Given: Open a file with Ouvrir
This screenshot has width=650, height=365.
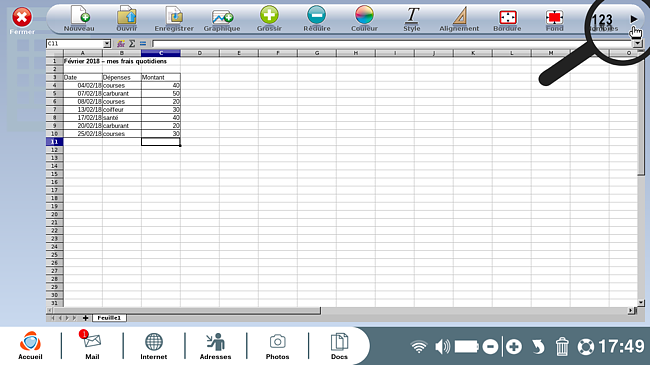Looking at the screenshot, I should [127, 19].
